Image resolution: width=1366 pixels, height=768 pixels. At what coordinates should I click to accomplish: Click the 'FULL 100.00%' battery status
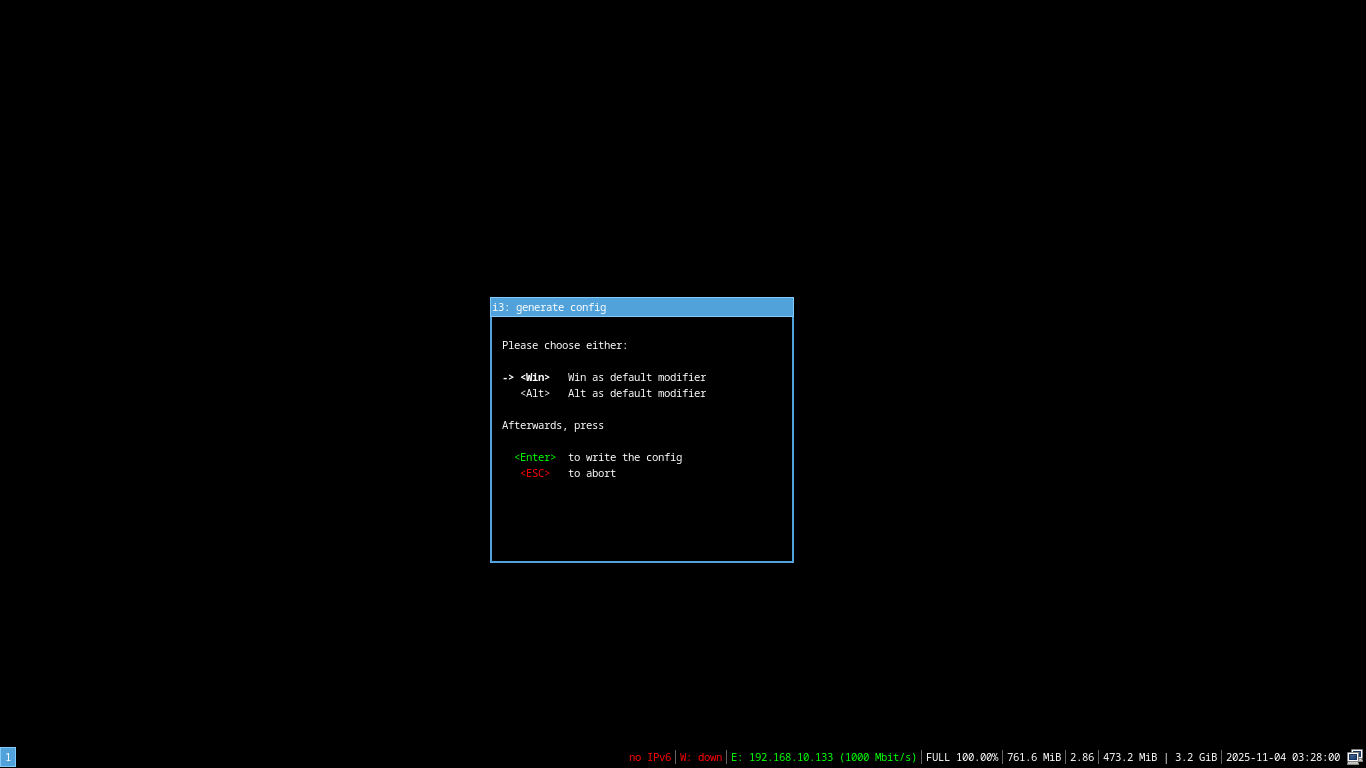(962, 758)
